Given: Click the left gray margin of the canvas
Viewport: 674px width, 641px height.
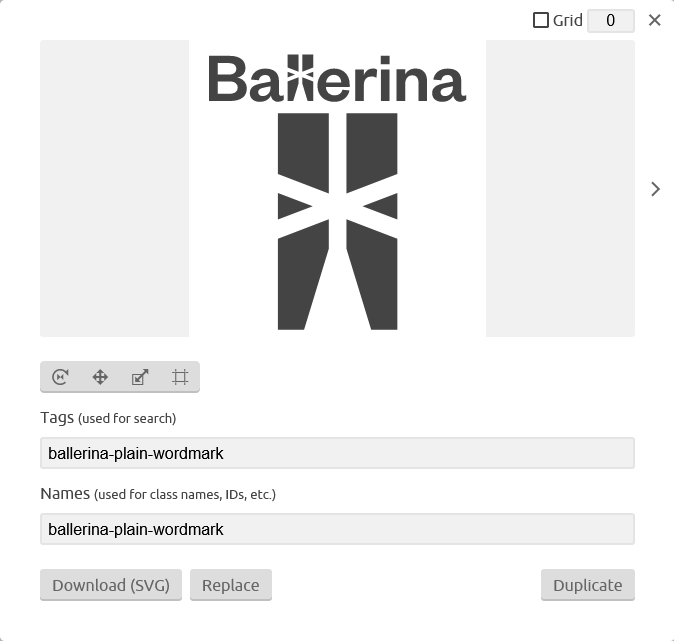Looking at the screenshot, I should 114,188.
